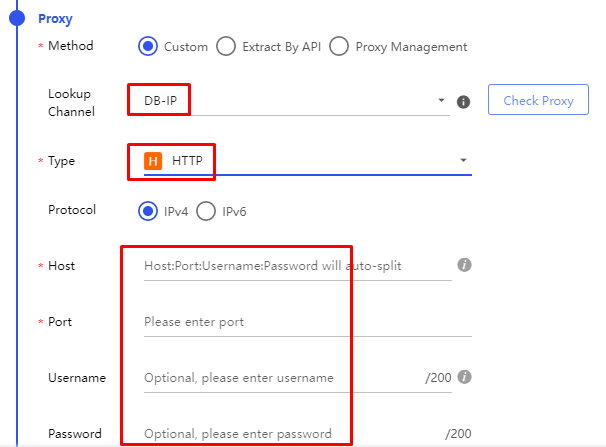
Task: Click the info icon beside Username field
Action: (x=464, y=377)
